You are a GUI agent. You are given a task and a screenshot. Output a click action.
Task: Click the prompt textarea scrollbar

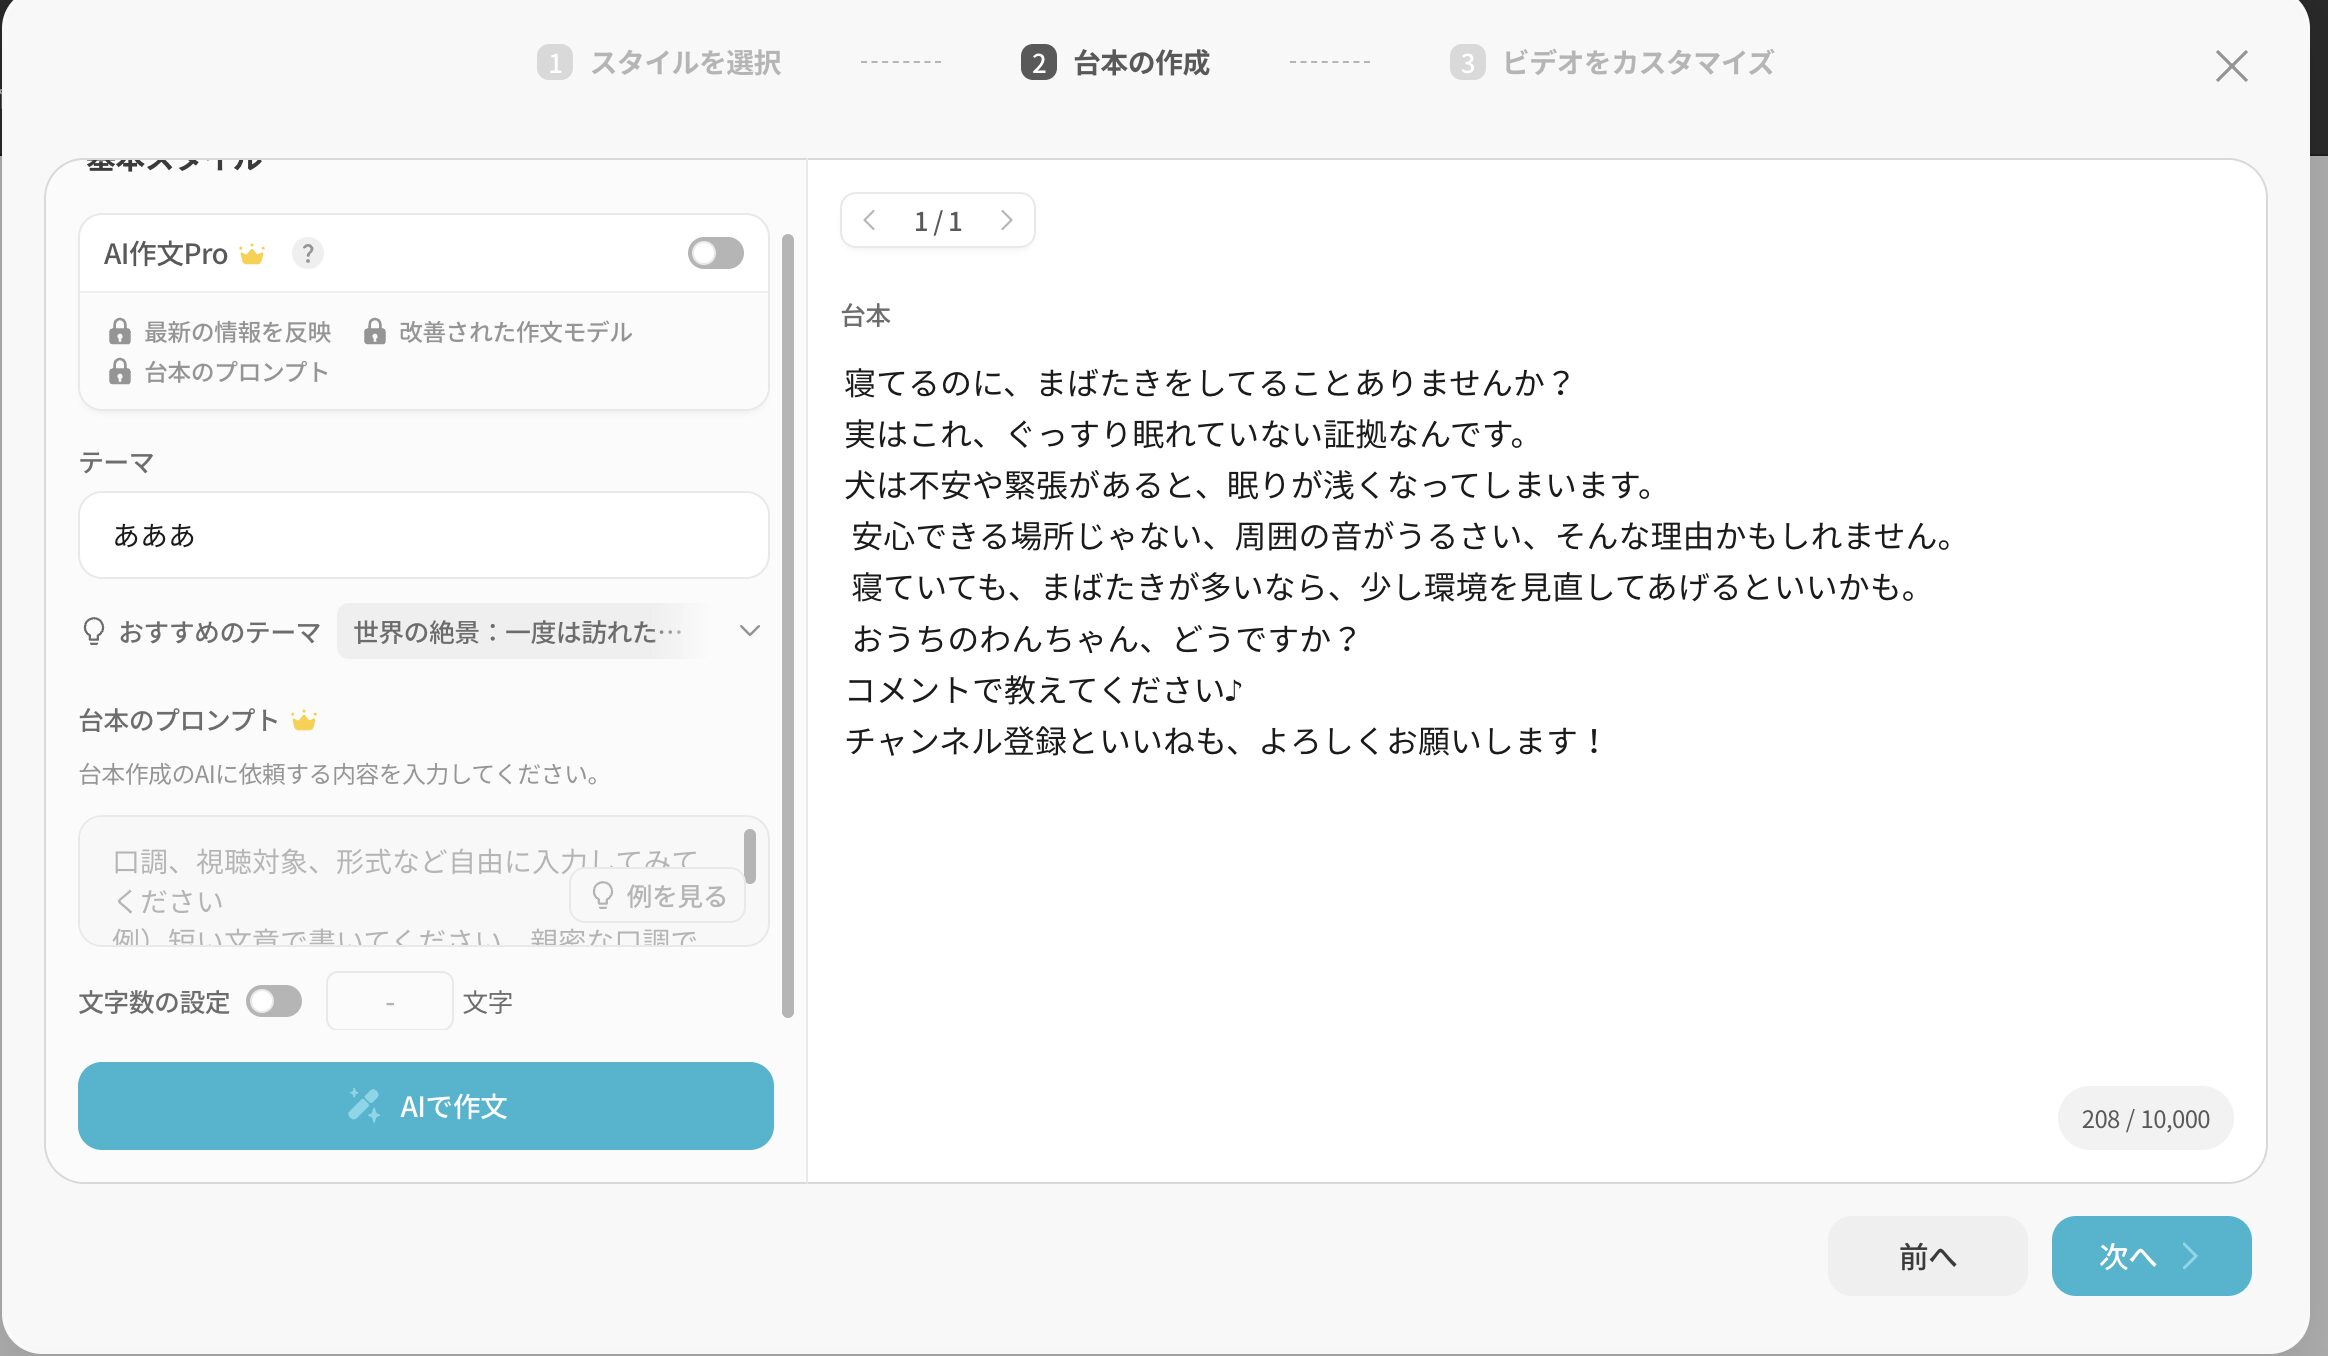pyautogui.click(x=750, y=856)
